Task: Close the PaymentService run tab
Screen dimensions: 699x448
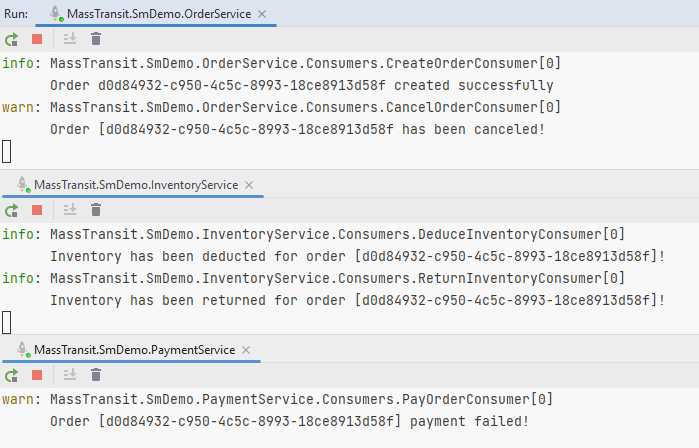Action: pos(246,350)
